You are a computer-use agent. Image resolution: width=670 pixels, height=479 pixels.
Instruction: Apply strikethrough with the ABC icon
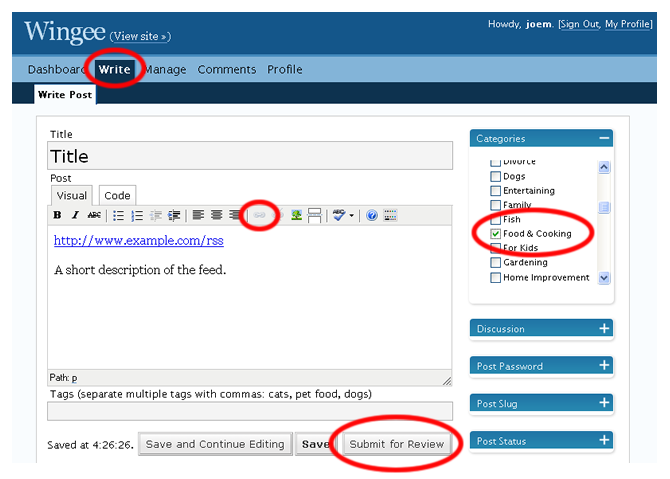point(94,215)
